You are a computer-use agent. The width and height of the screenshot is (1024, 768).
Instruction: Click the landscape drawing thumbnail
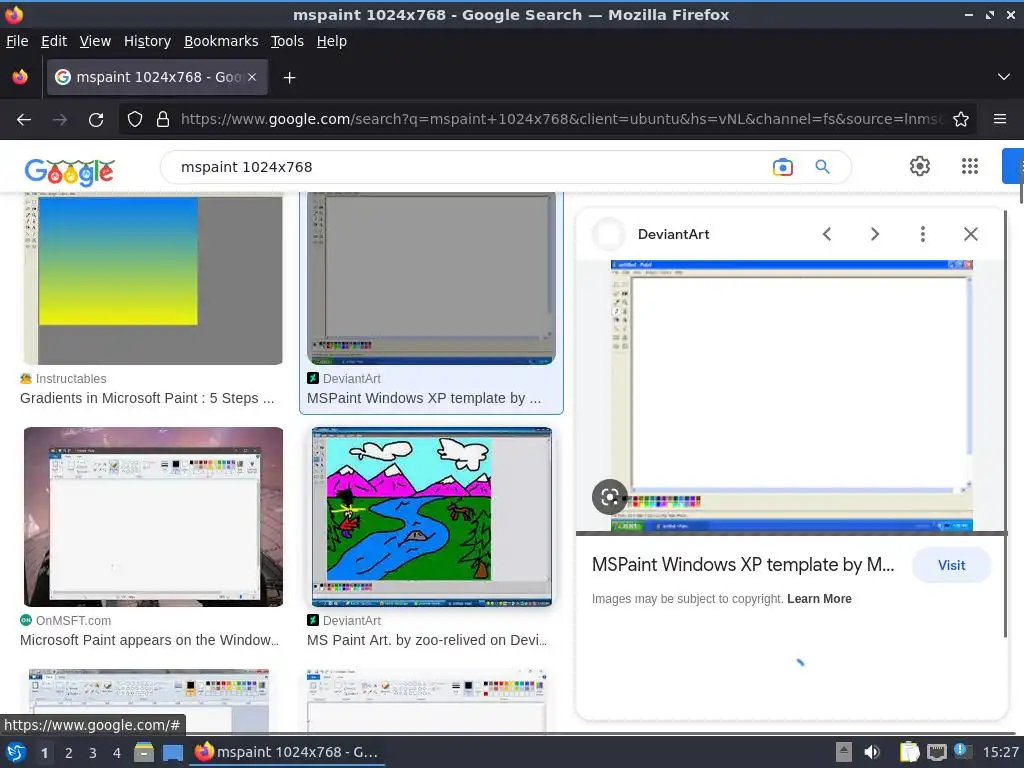[432, 517]
